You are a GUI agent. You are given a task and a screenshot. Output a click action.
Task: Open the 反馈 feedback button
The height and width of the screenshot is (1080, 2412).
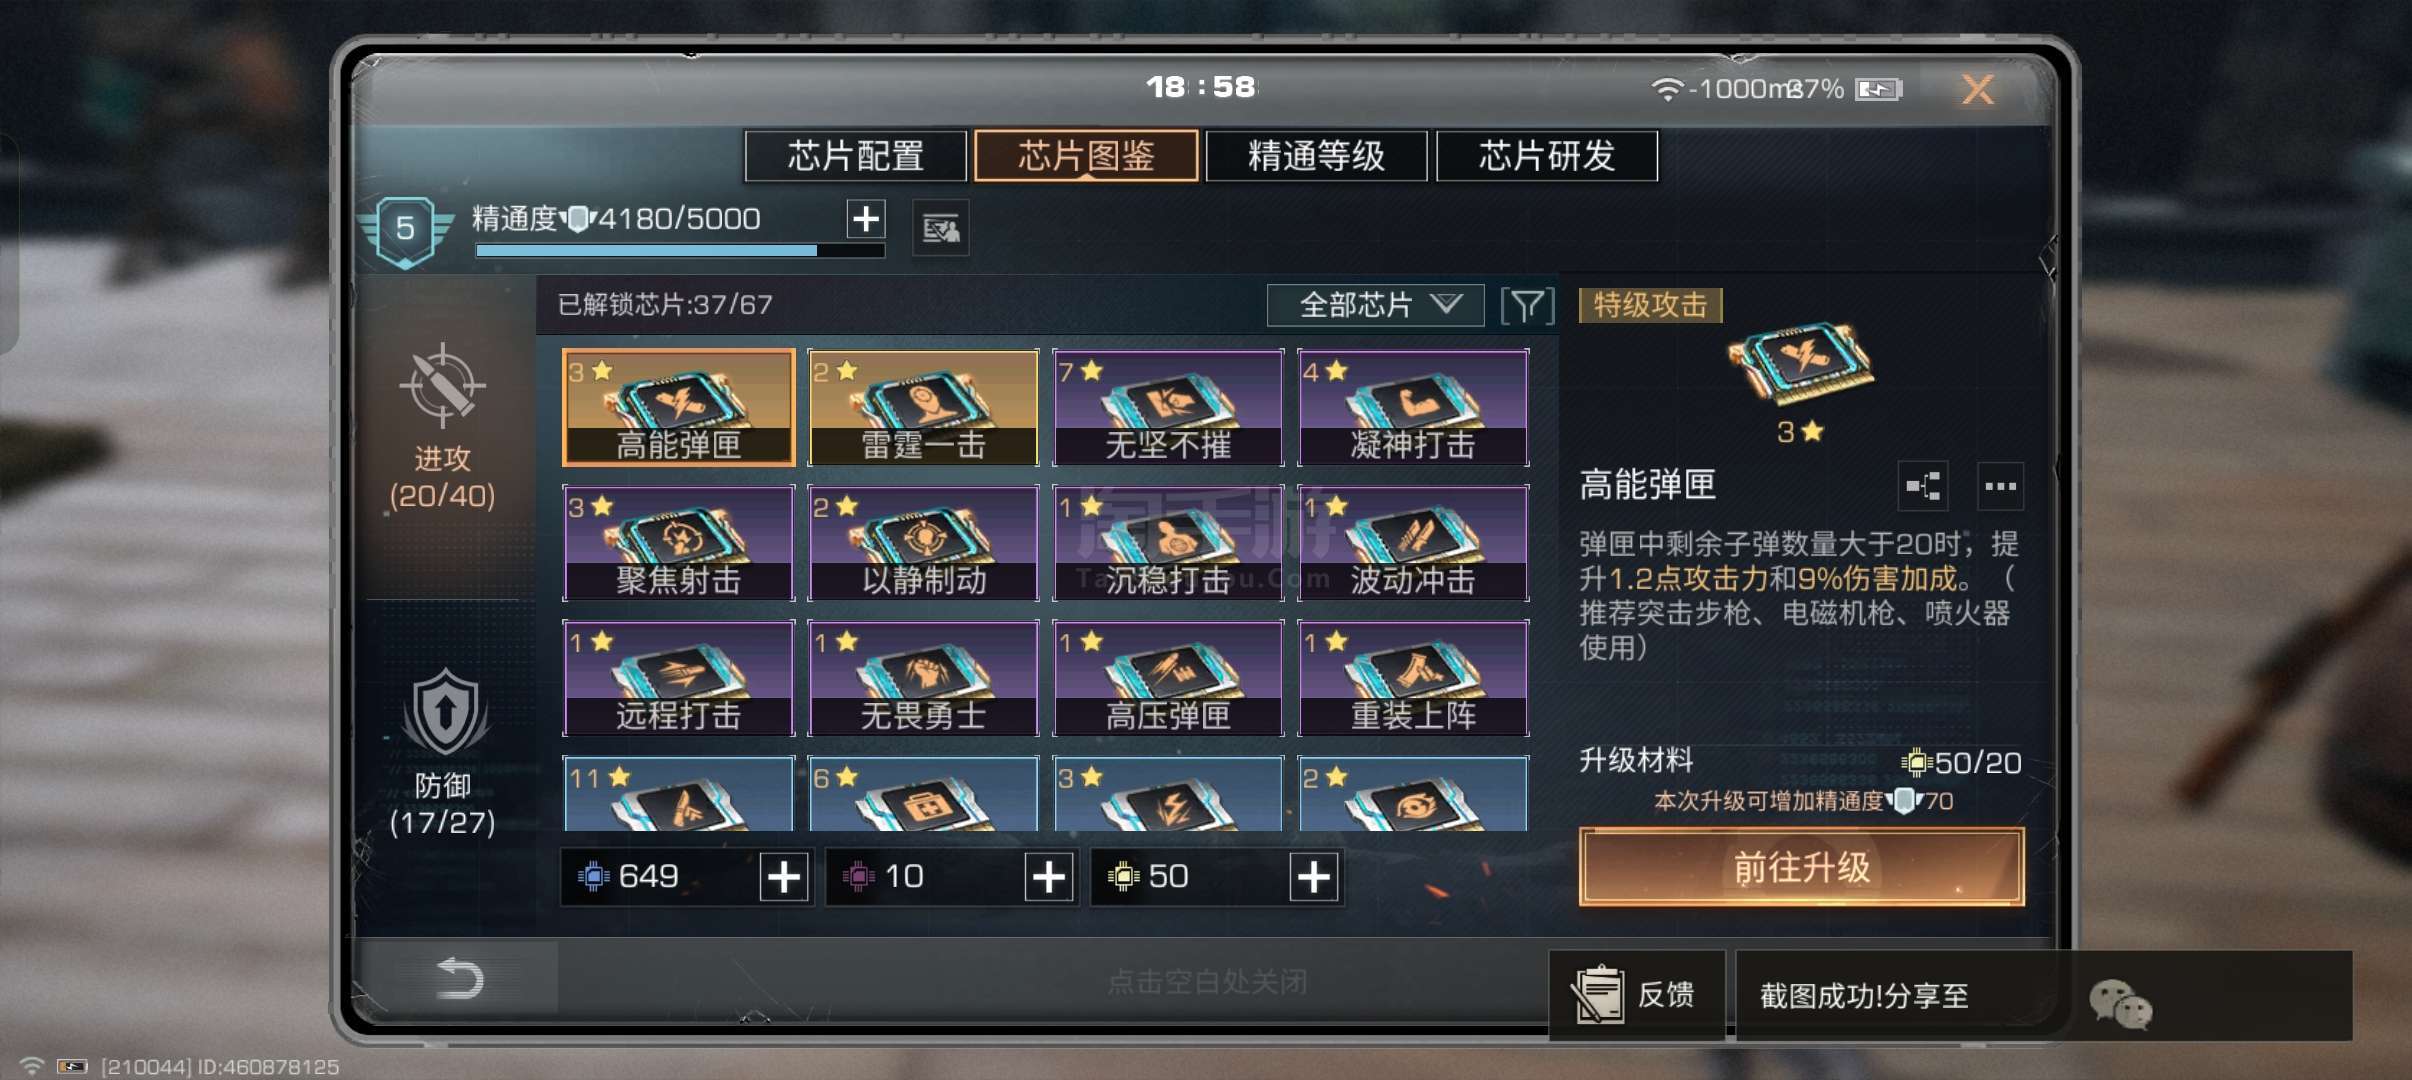coord(1637,995)
